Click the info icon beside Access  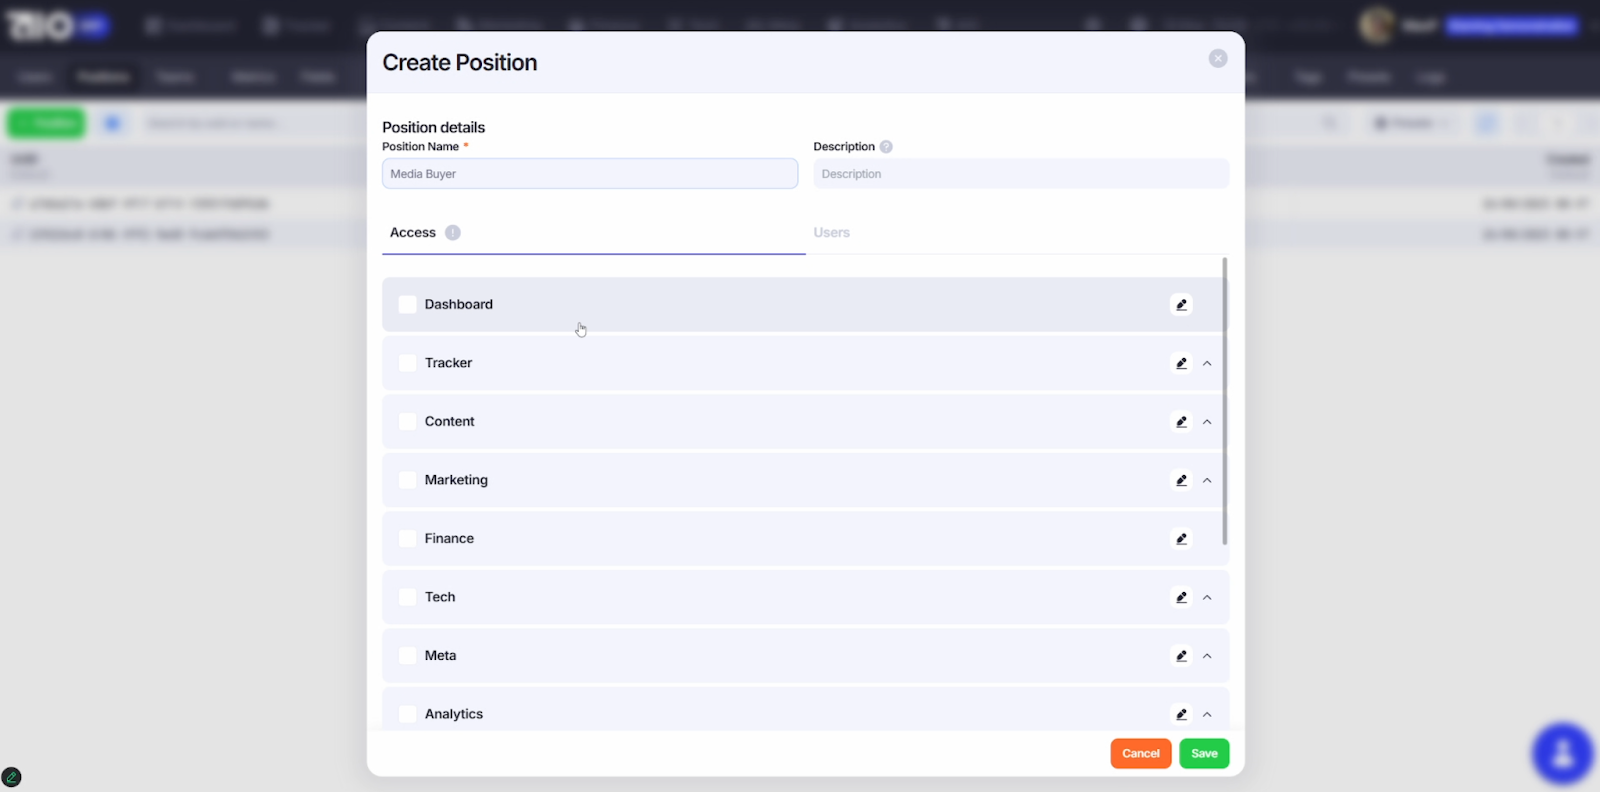(x=453, y=233)
